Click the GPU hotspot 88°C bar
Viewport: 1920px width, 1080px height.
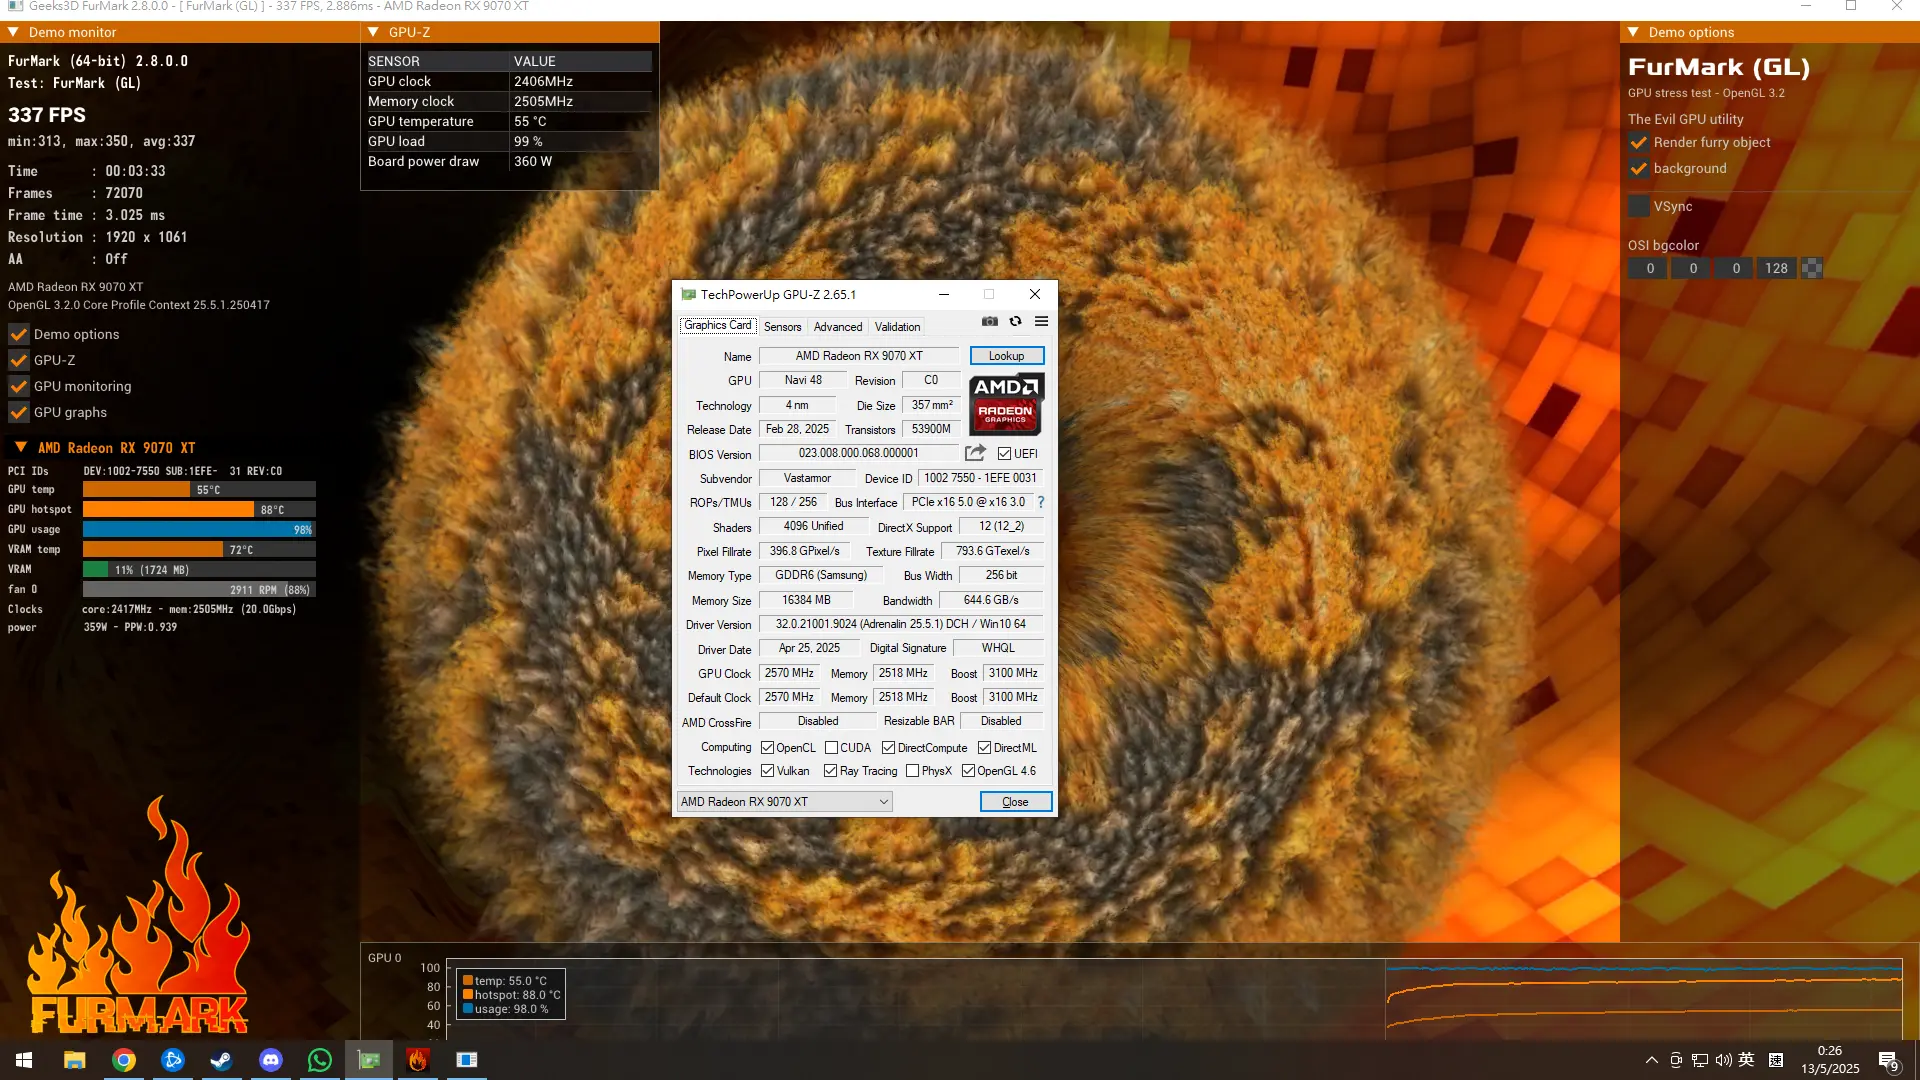point(199,509)
